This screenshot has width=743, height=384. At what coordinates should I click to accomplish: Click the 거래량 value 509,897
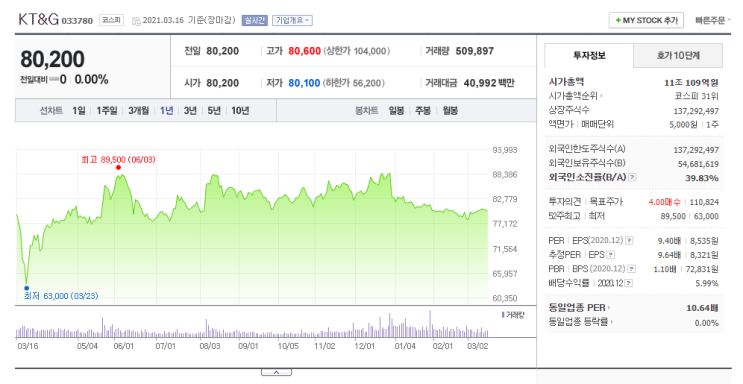pyautogui.click(x=475, y=51)
